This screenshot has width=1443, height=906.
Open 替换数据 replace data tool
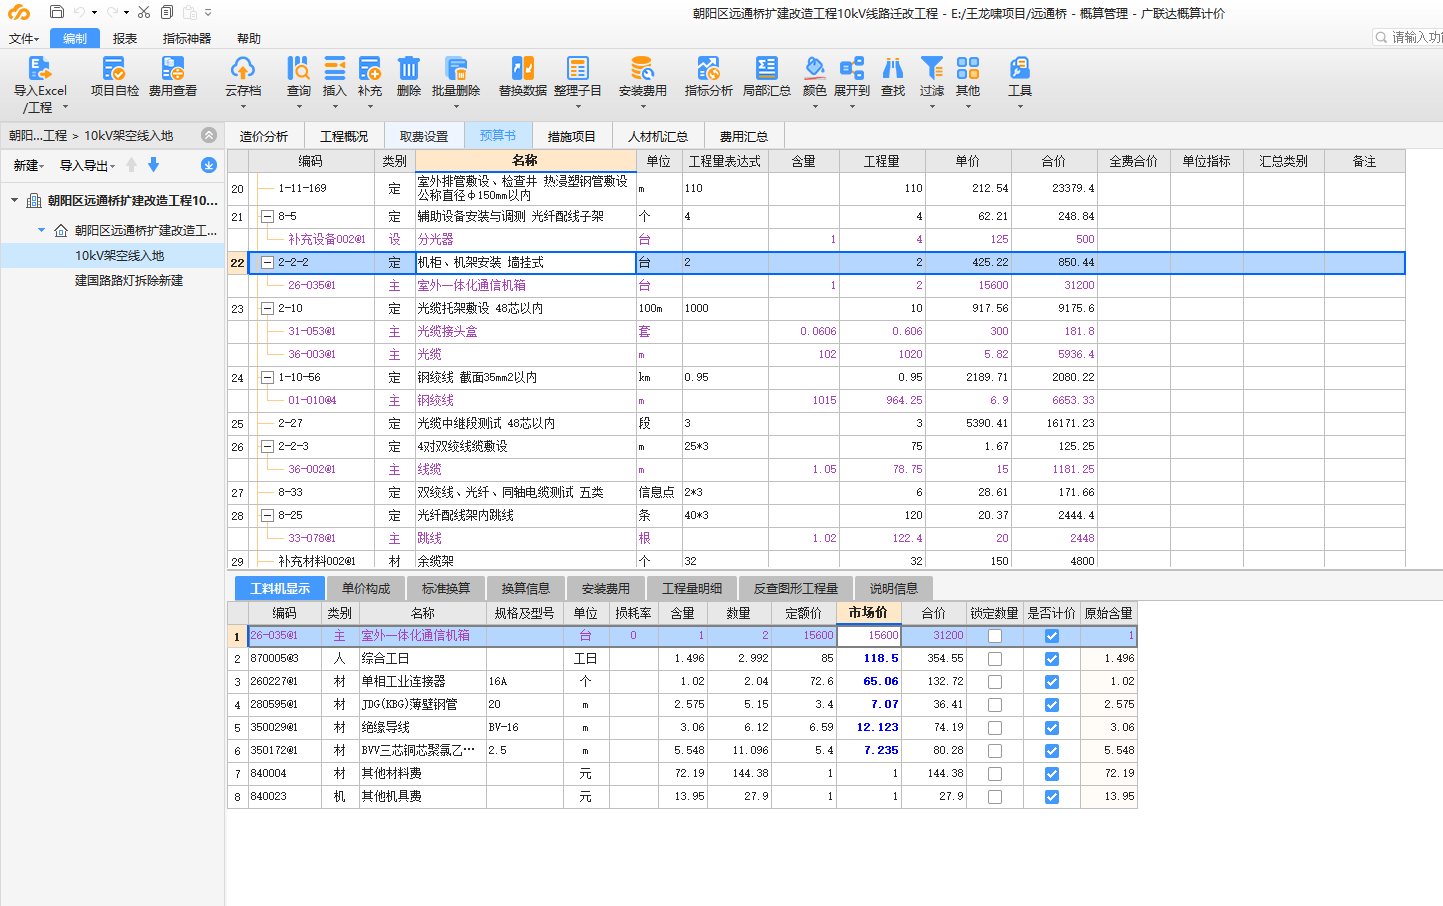click(522, 70)
